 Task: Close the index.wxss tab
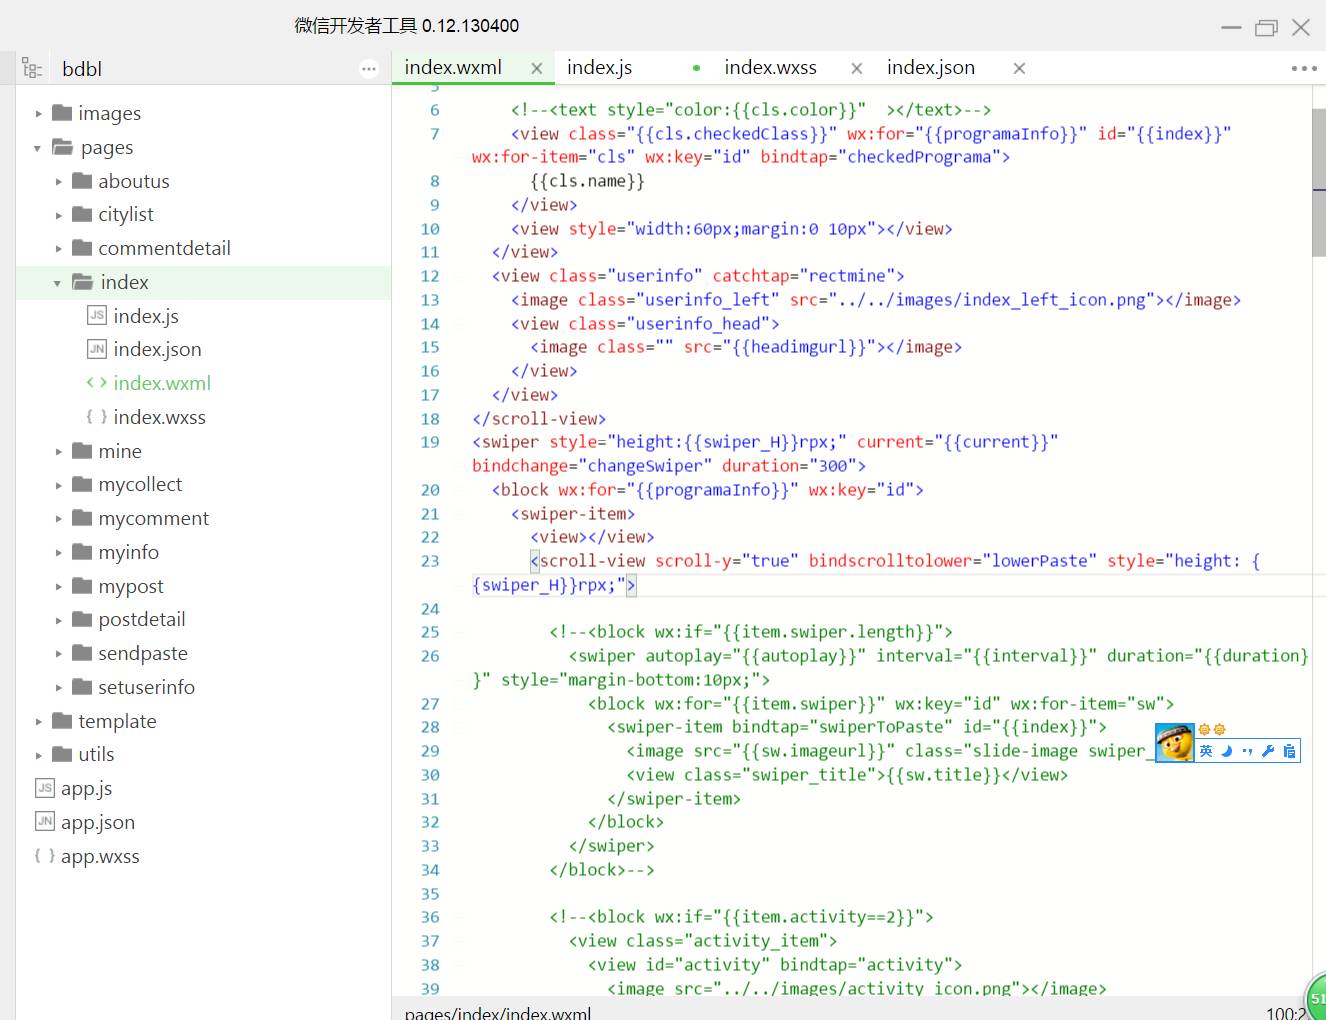[857, 69]
